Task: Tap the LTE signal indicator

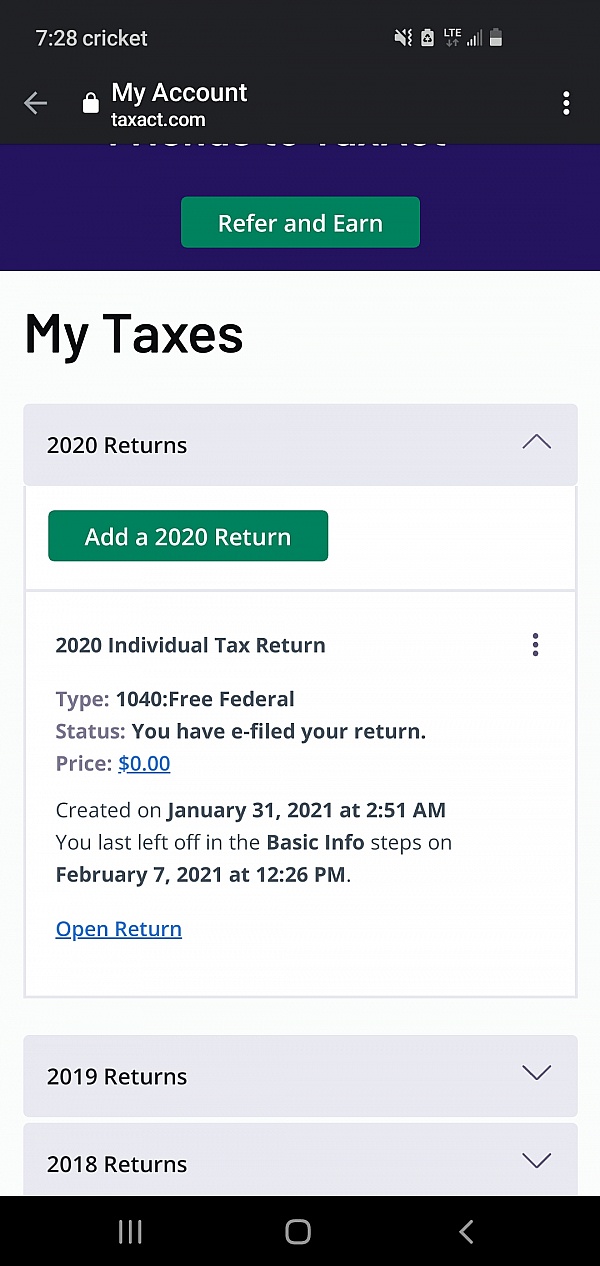Action: point(452,38)
